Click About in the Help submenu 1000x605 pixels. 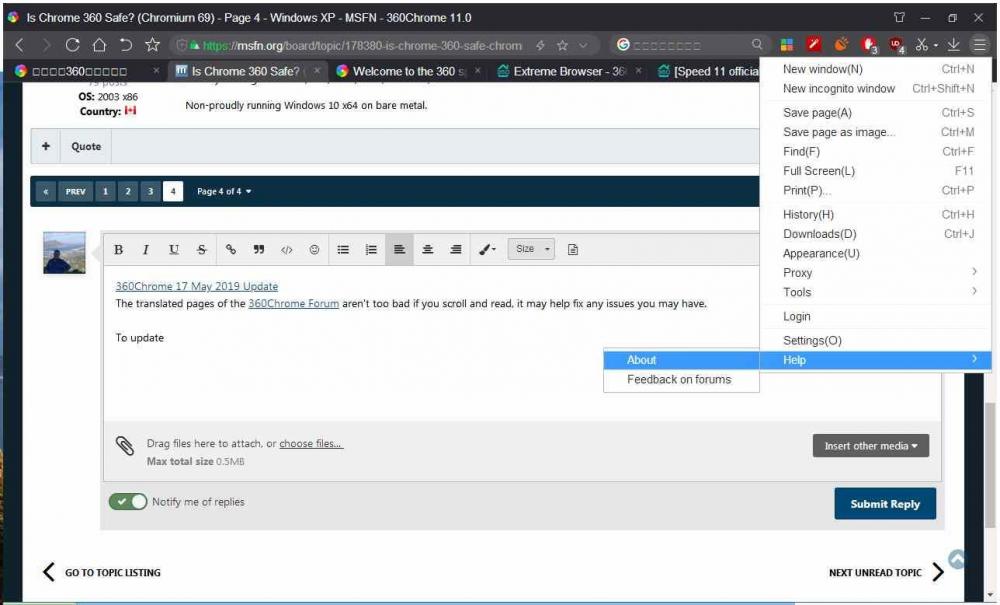pos(681,360)
